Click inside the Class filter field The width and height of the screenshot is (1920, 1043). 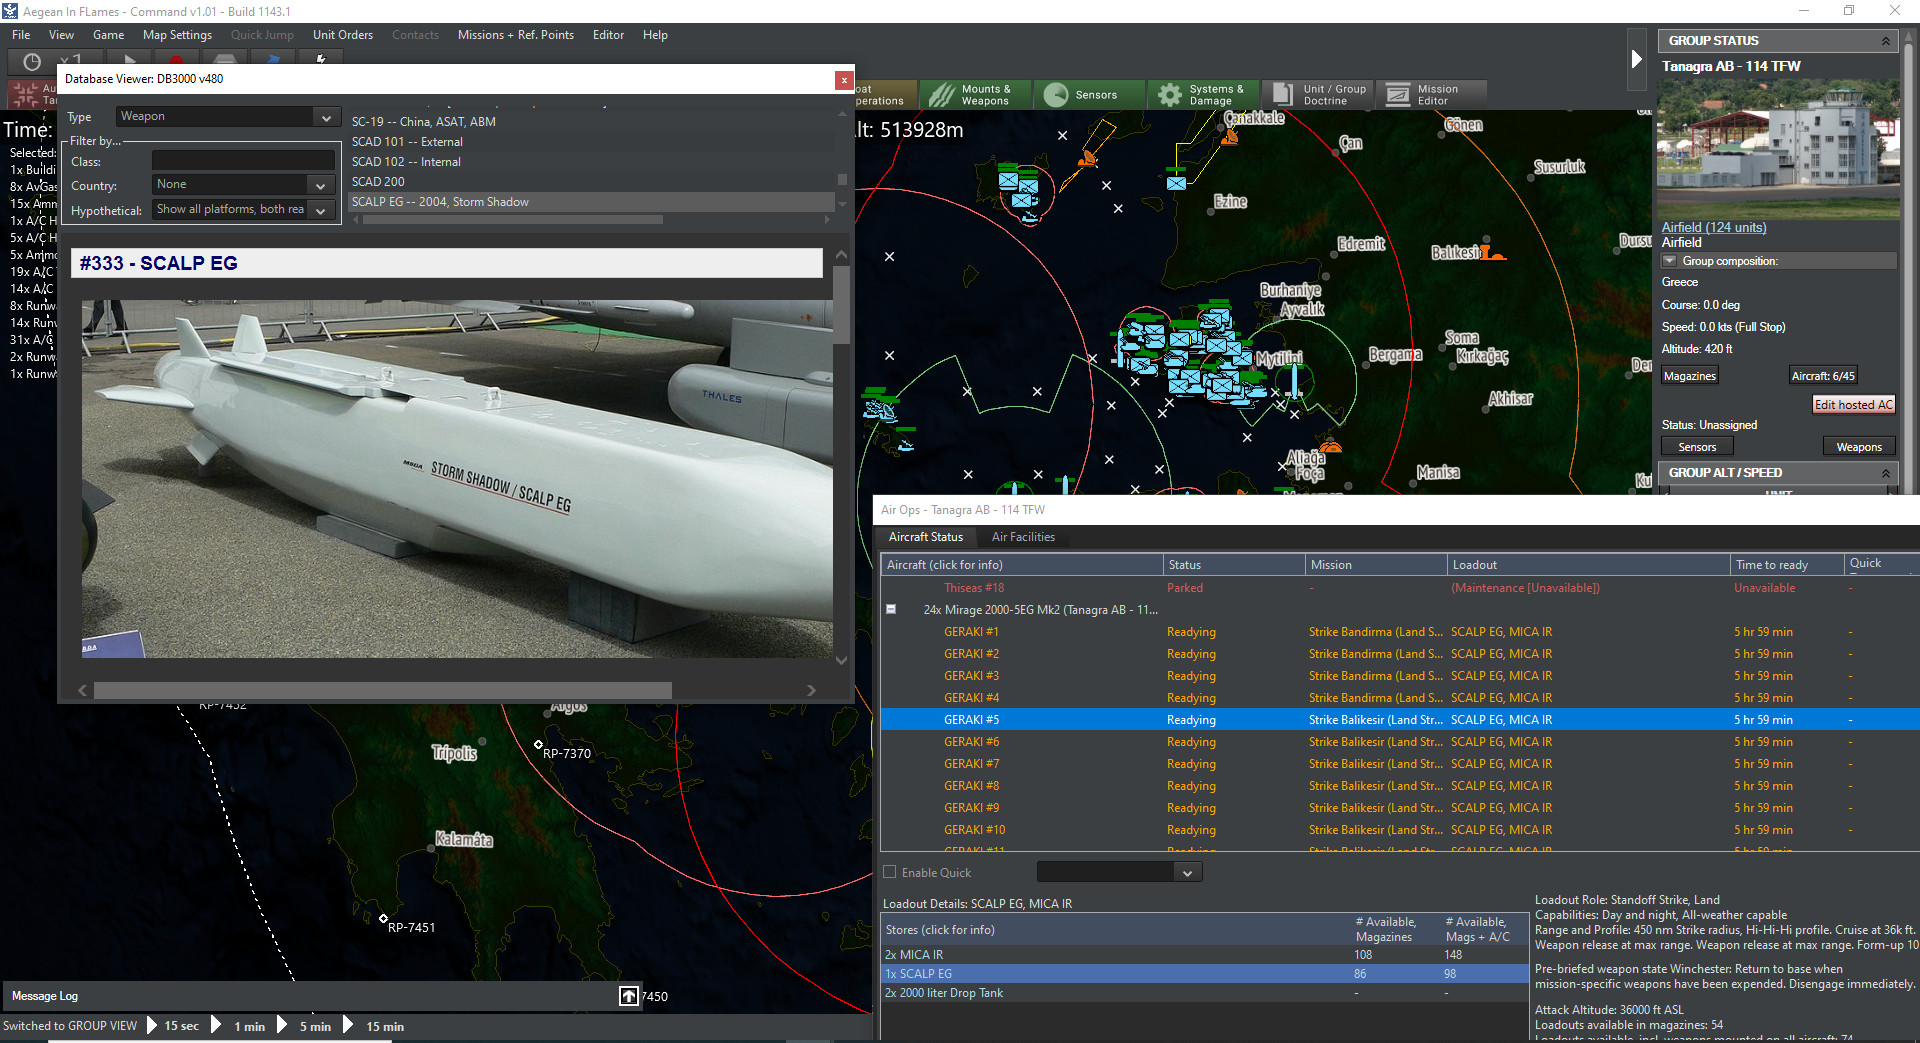point(243,160)
